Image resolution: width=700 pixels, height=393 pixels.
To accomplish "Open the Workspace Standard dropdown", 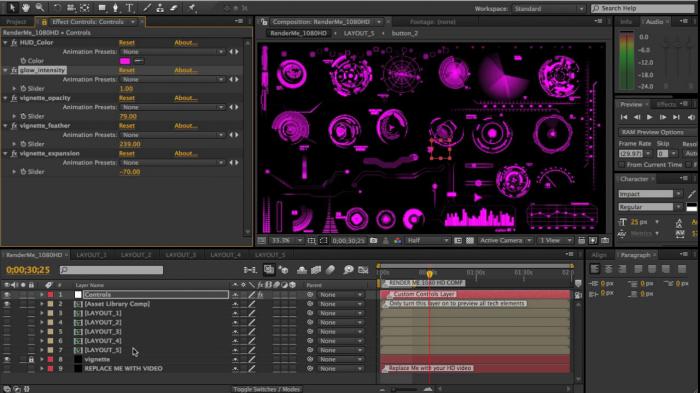I will (548, 8).
